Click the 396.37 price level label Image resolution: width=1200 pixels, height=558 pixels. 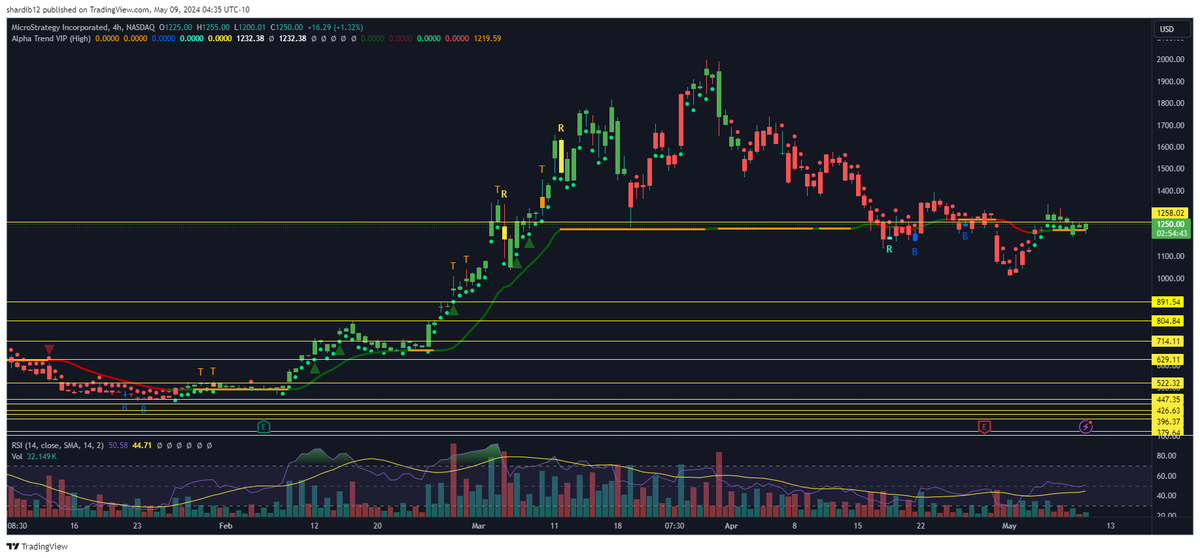click(x=1168, y=422)
